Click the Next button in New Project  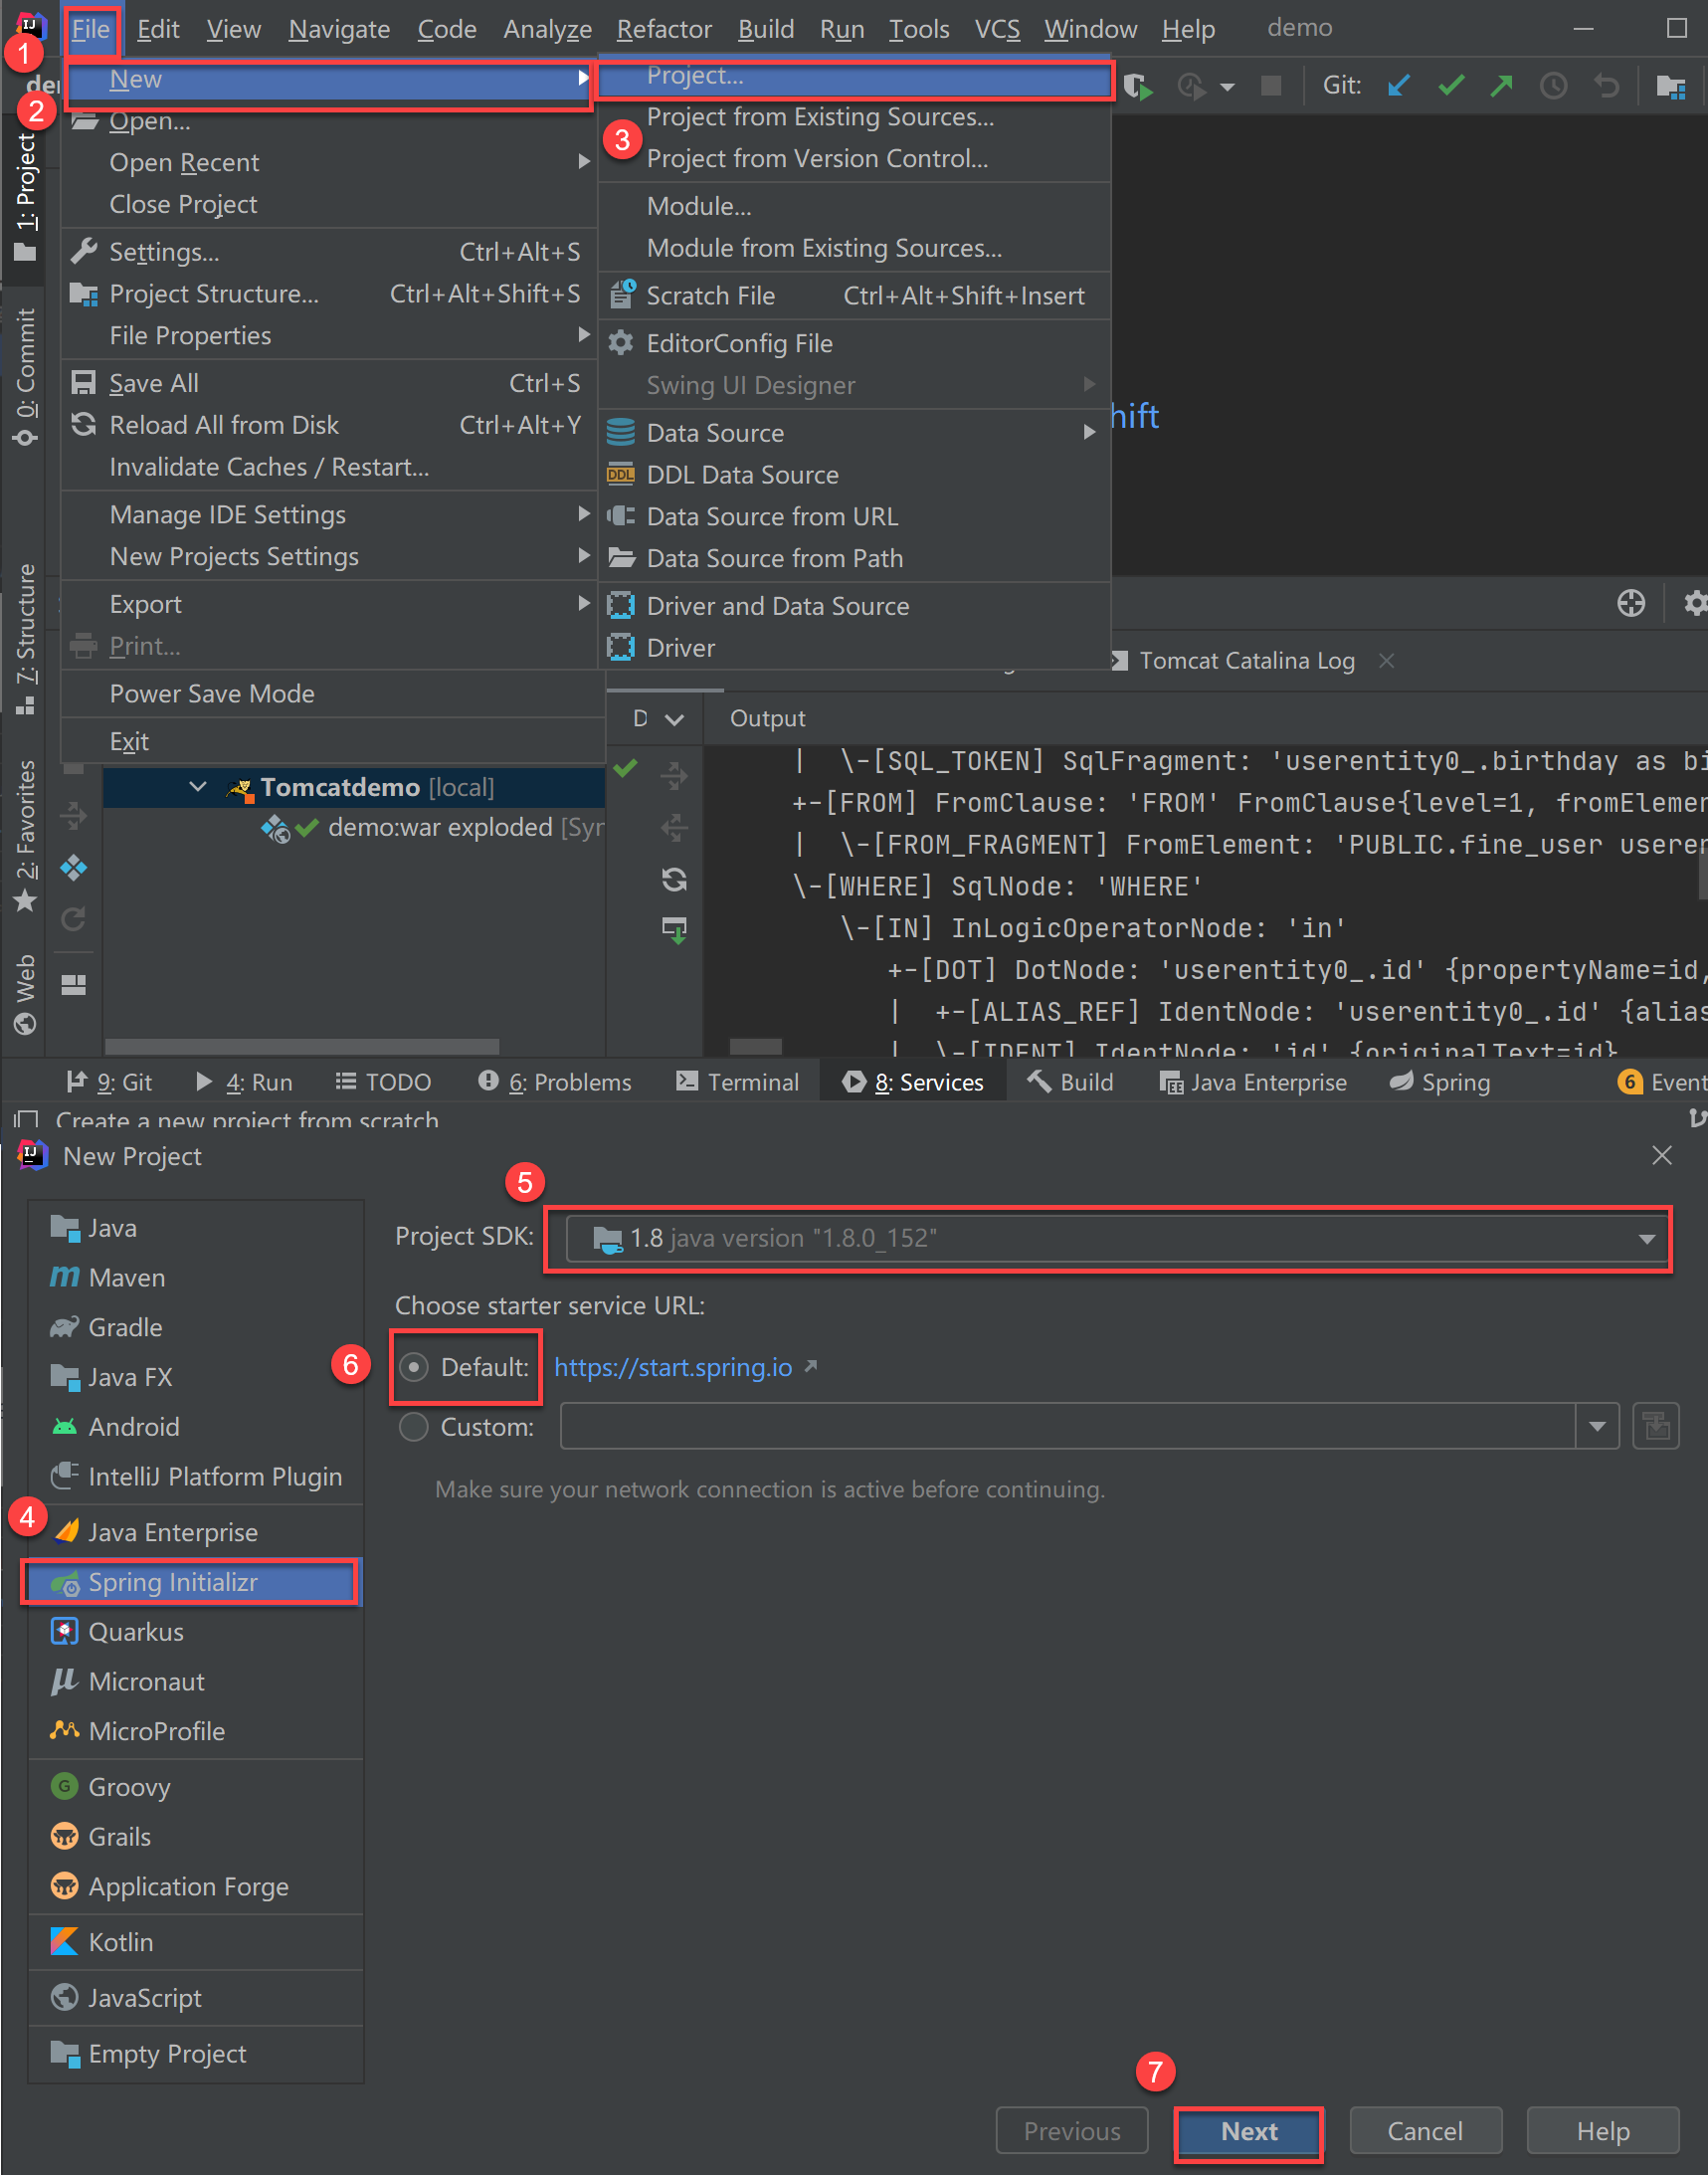(x=1249, y=2131)
